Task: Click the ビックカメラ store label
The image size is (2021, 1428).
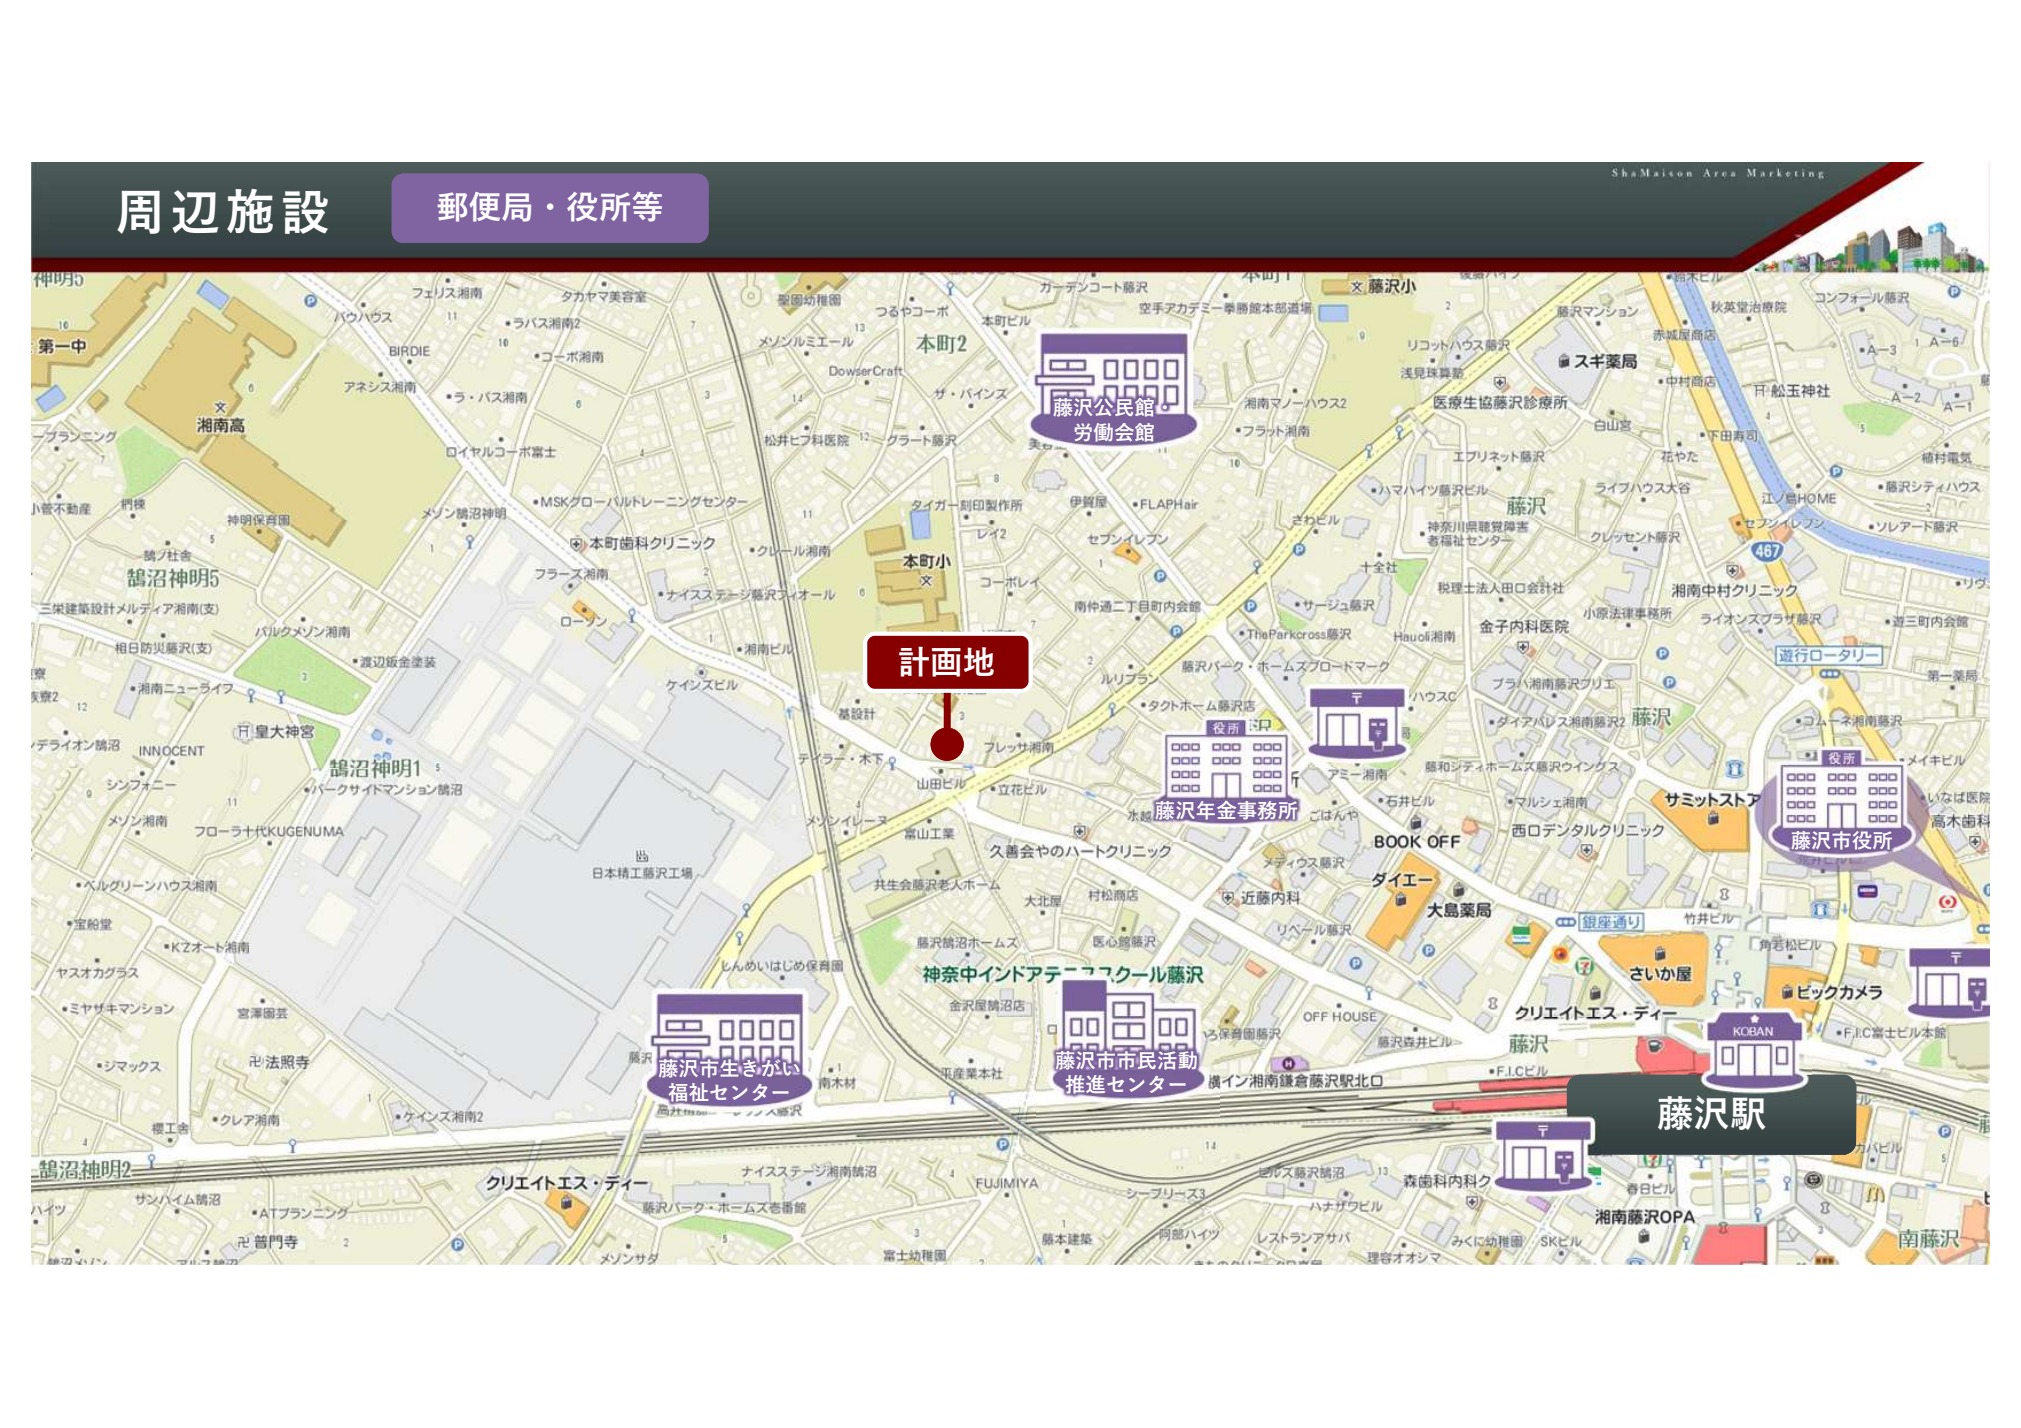Action: (1839, 992)
